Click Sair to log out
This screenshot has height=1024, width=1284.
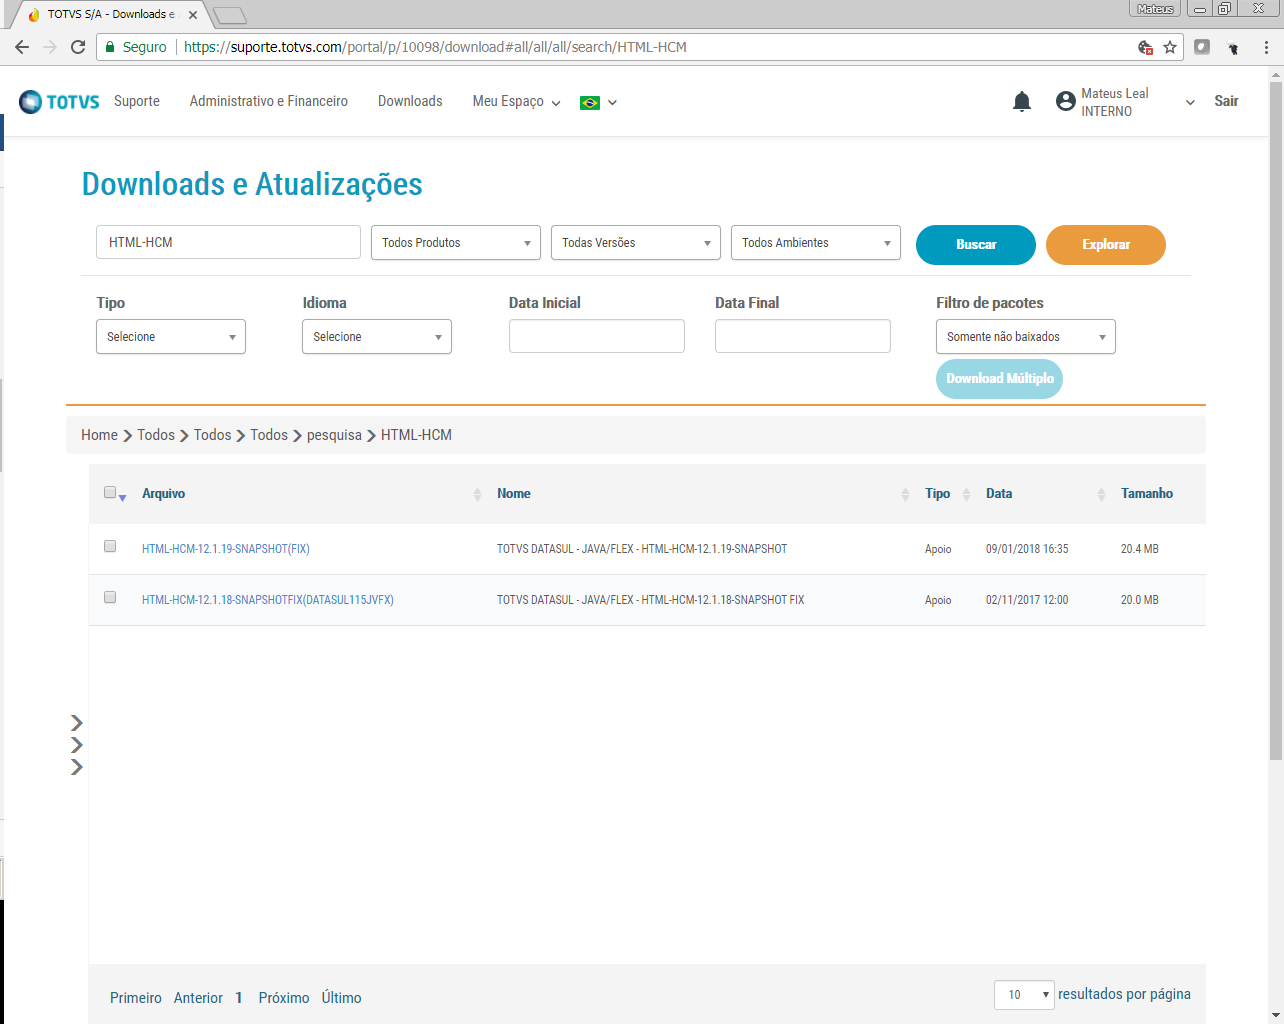coord(1226,101)
